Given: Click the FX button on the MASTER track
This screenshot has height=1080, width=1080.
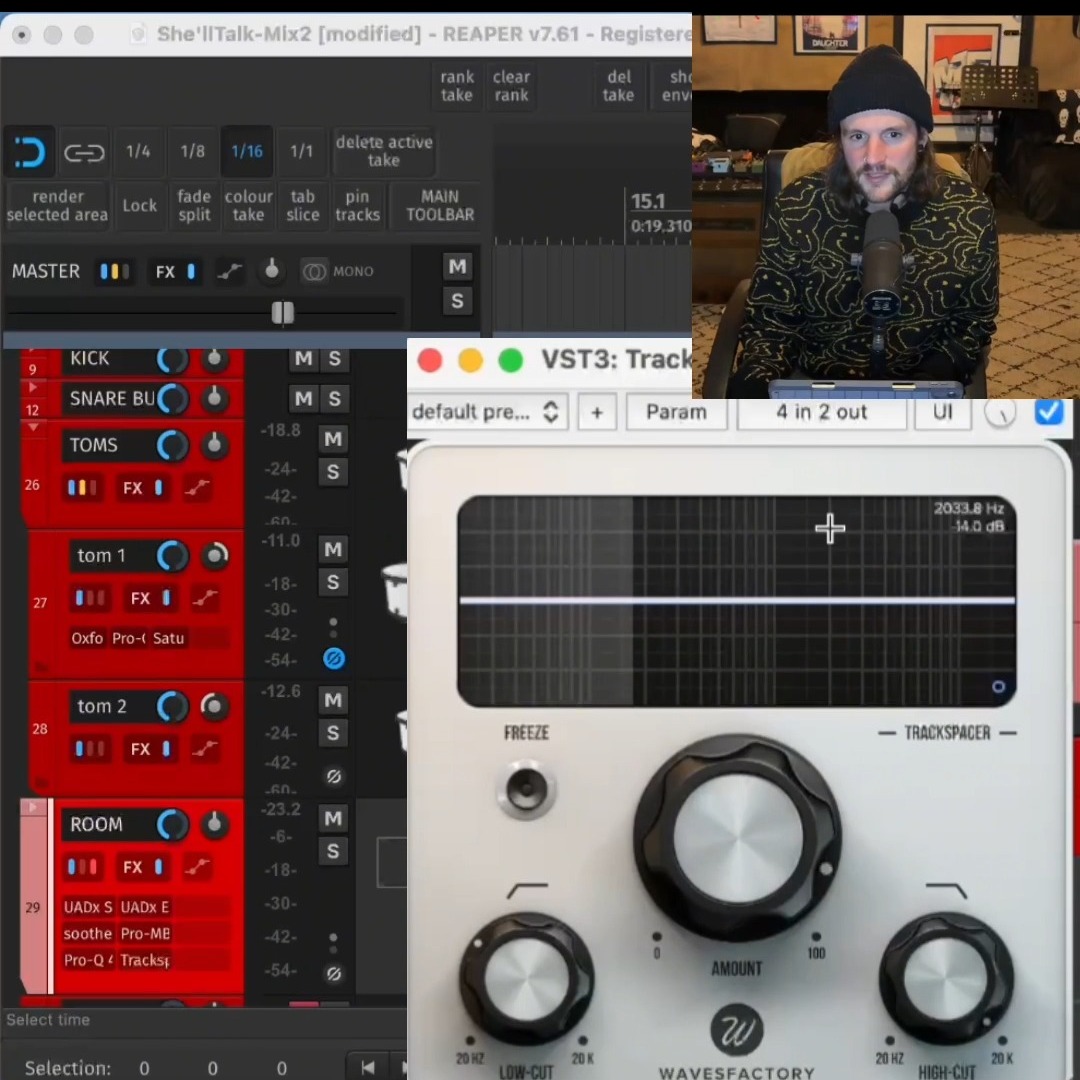Looking at the screenshot, I should coord(165,271).
